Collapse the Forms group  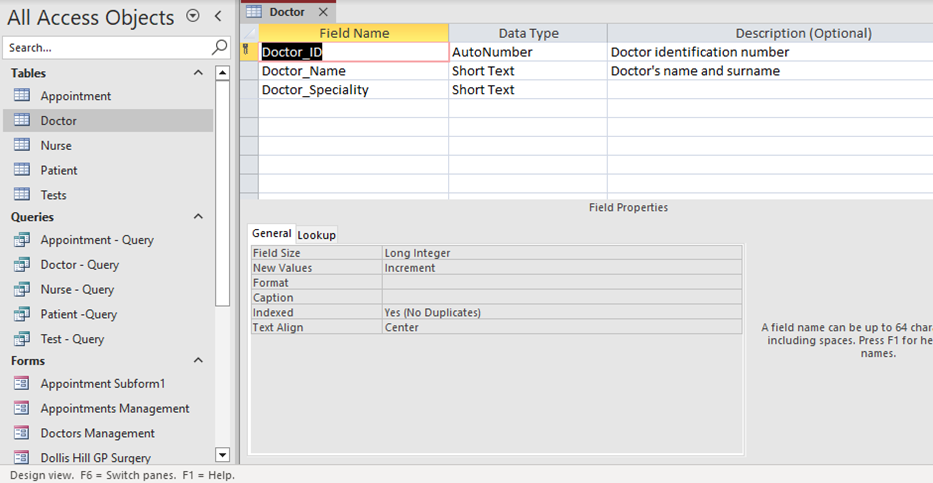pos(198,361)
